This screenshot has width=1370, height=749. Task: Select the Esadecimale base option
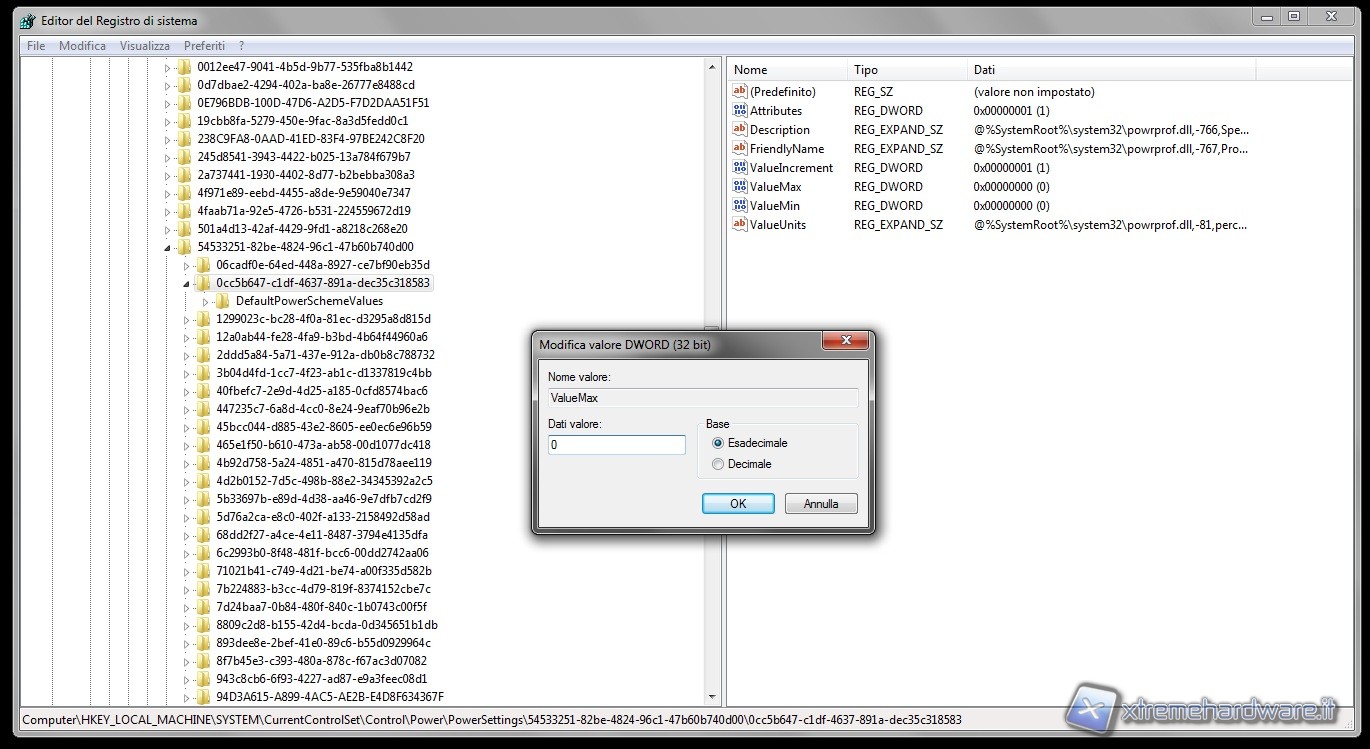(718, 443)
